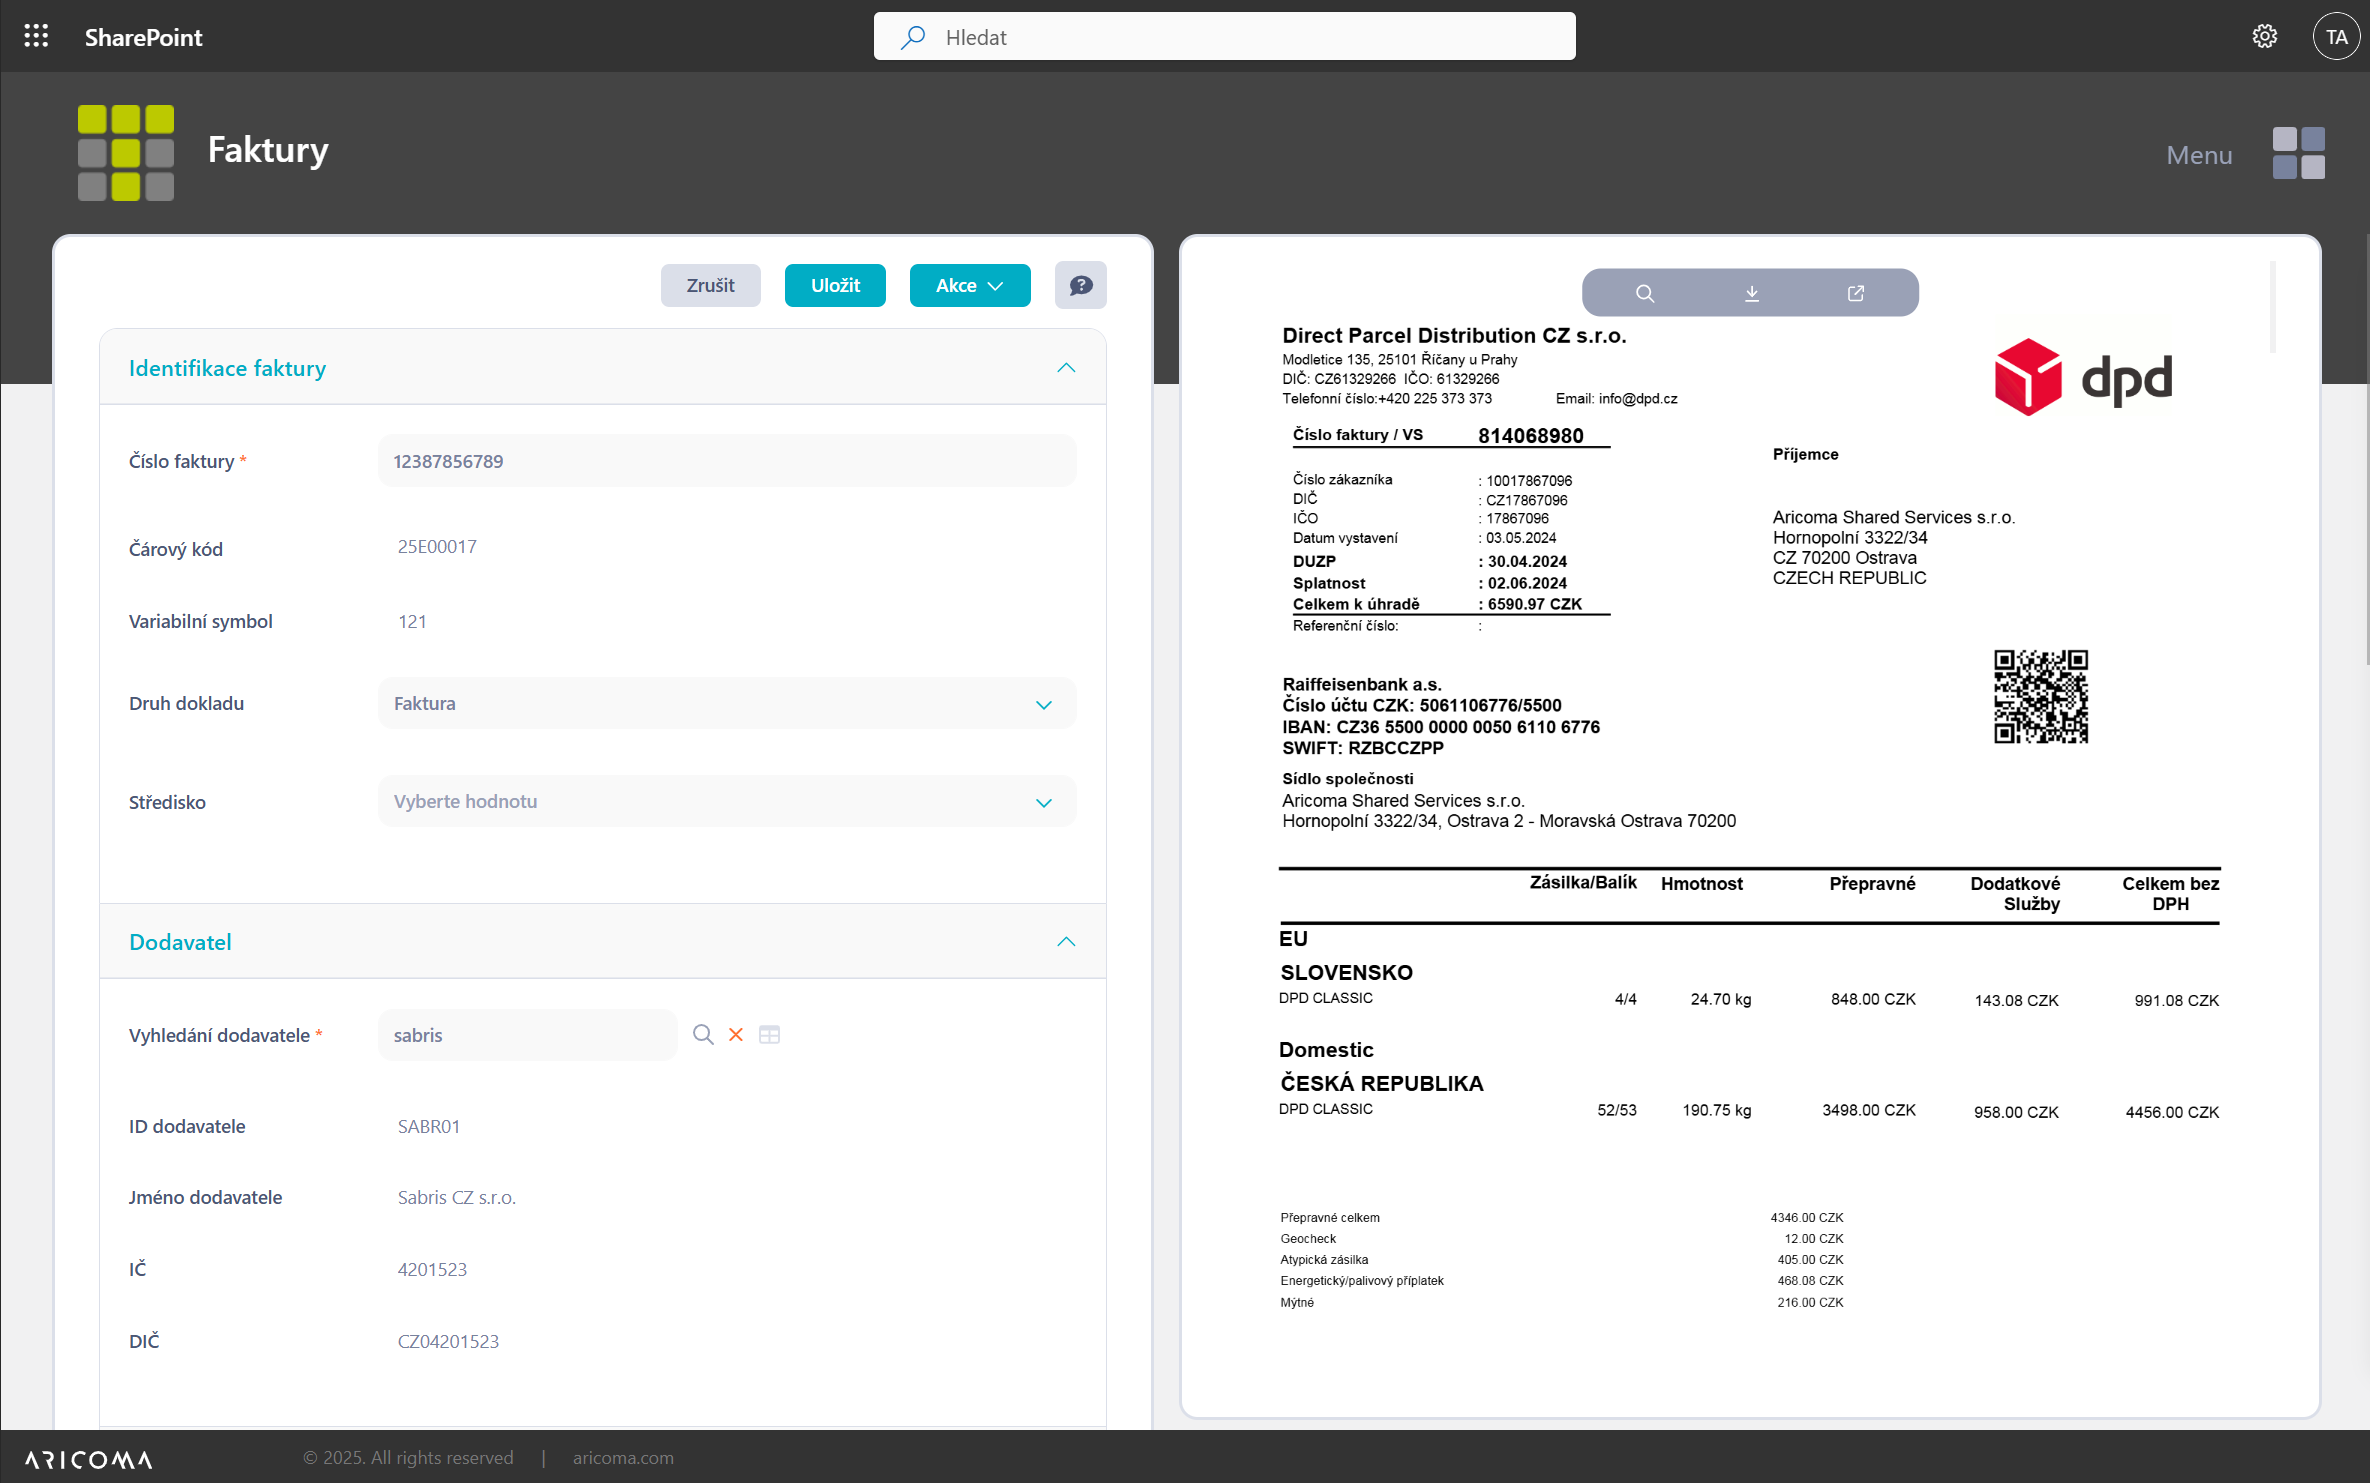Click inside the Hledat search field
The width and height of the screenshot is (2370, 1483).
[1223, 36]
